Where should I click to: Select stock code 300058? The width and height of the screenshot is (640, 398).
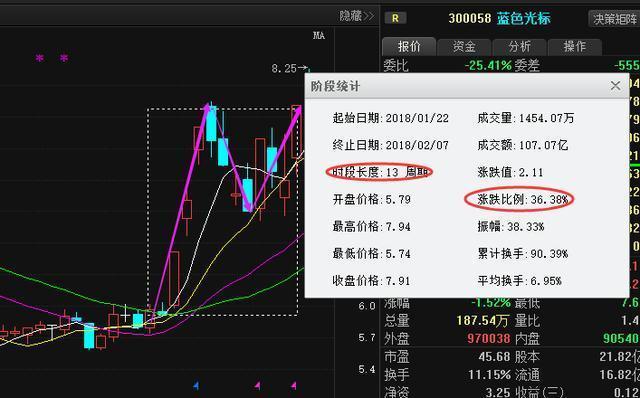[x=469, y=18]
